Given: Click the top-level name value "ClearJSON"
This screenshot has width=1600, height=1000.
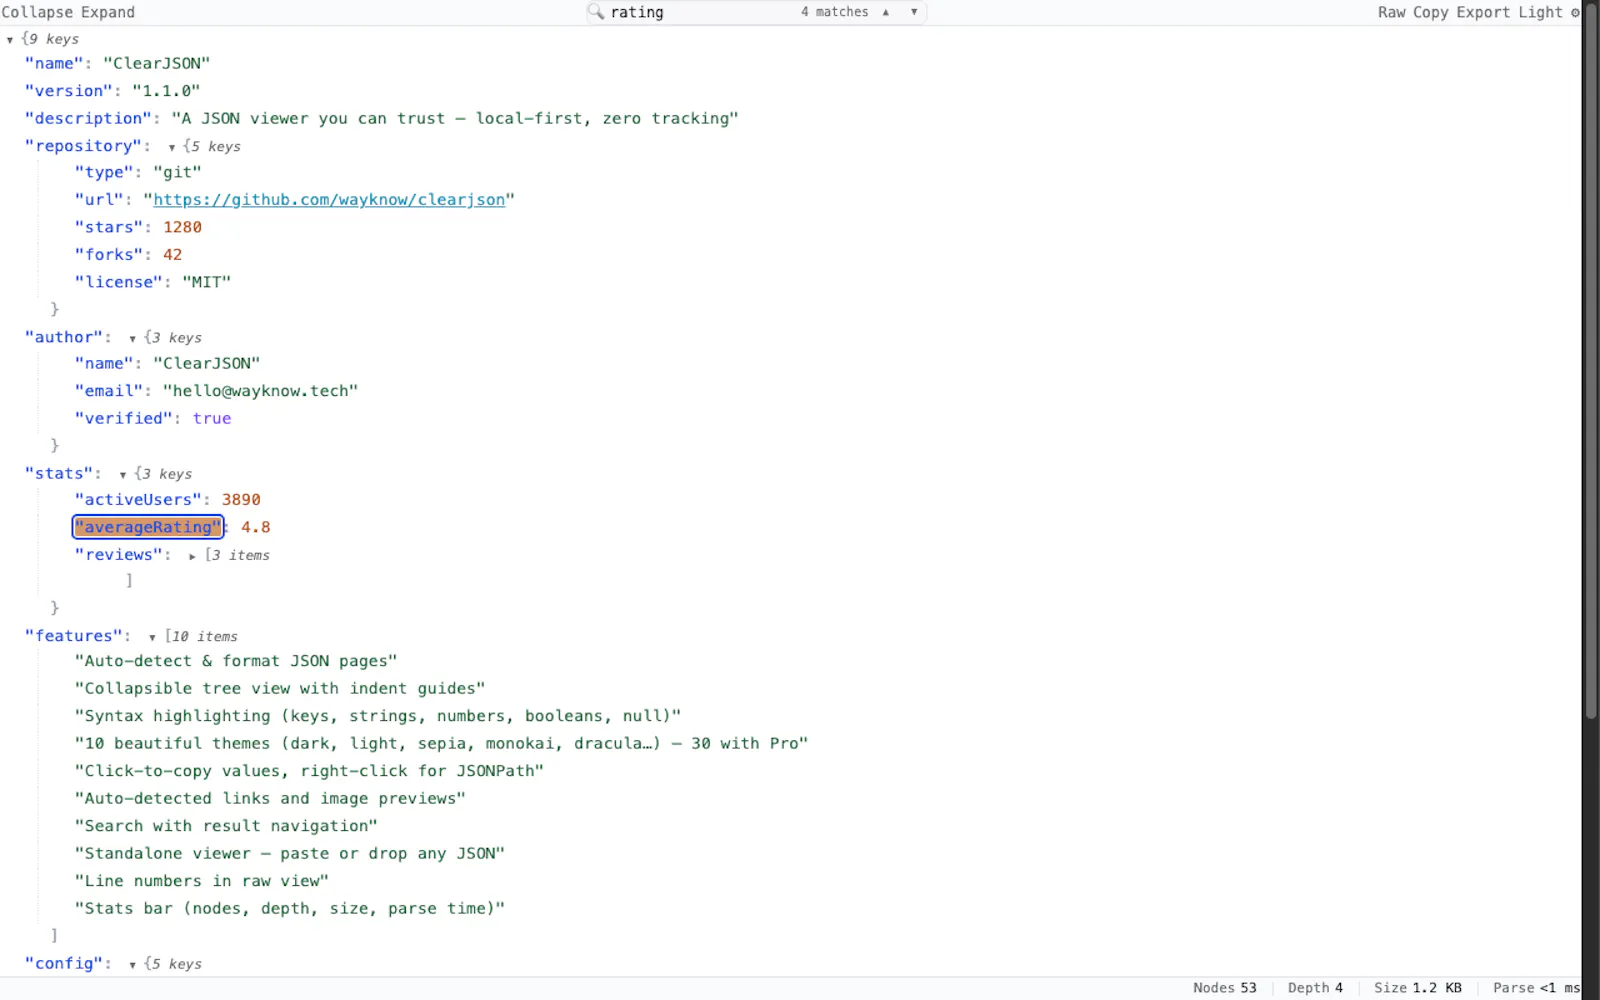Looking at the screenshot, I should pyautogui.click(x=157, y=63).
